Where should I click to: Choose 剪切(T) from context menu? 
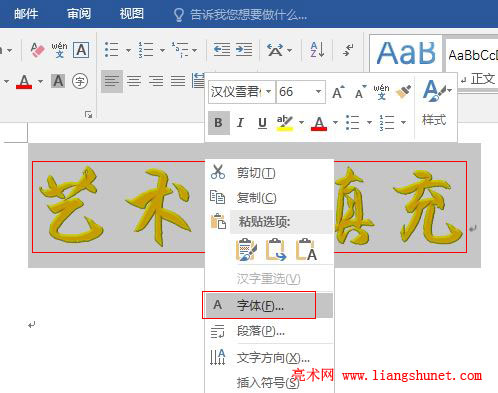(269, 173)
